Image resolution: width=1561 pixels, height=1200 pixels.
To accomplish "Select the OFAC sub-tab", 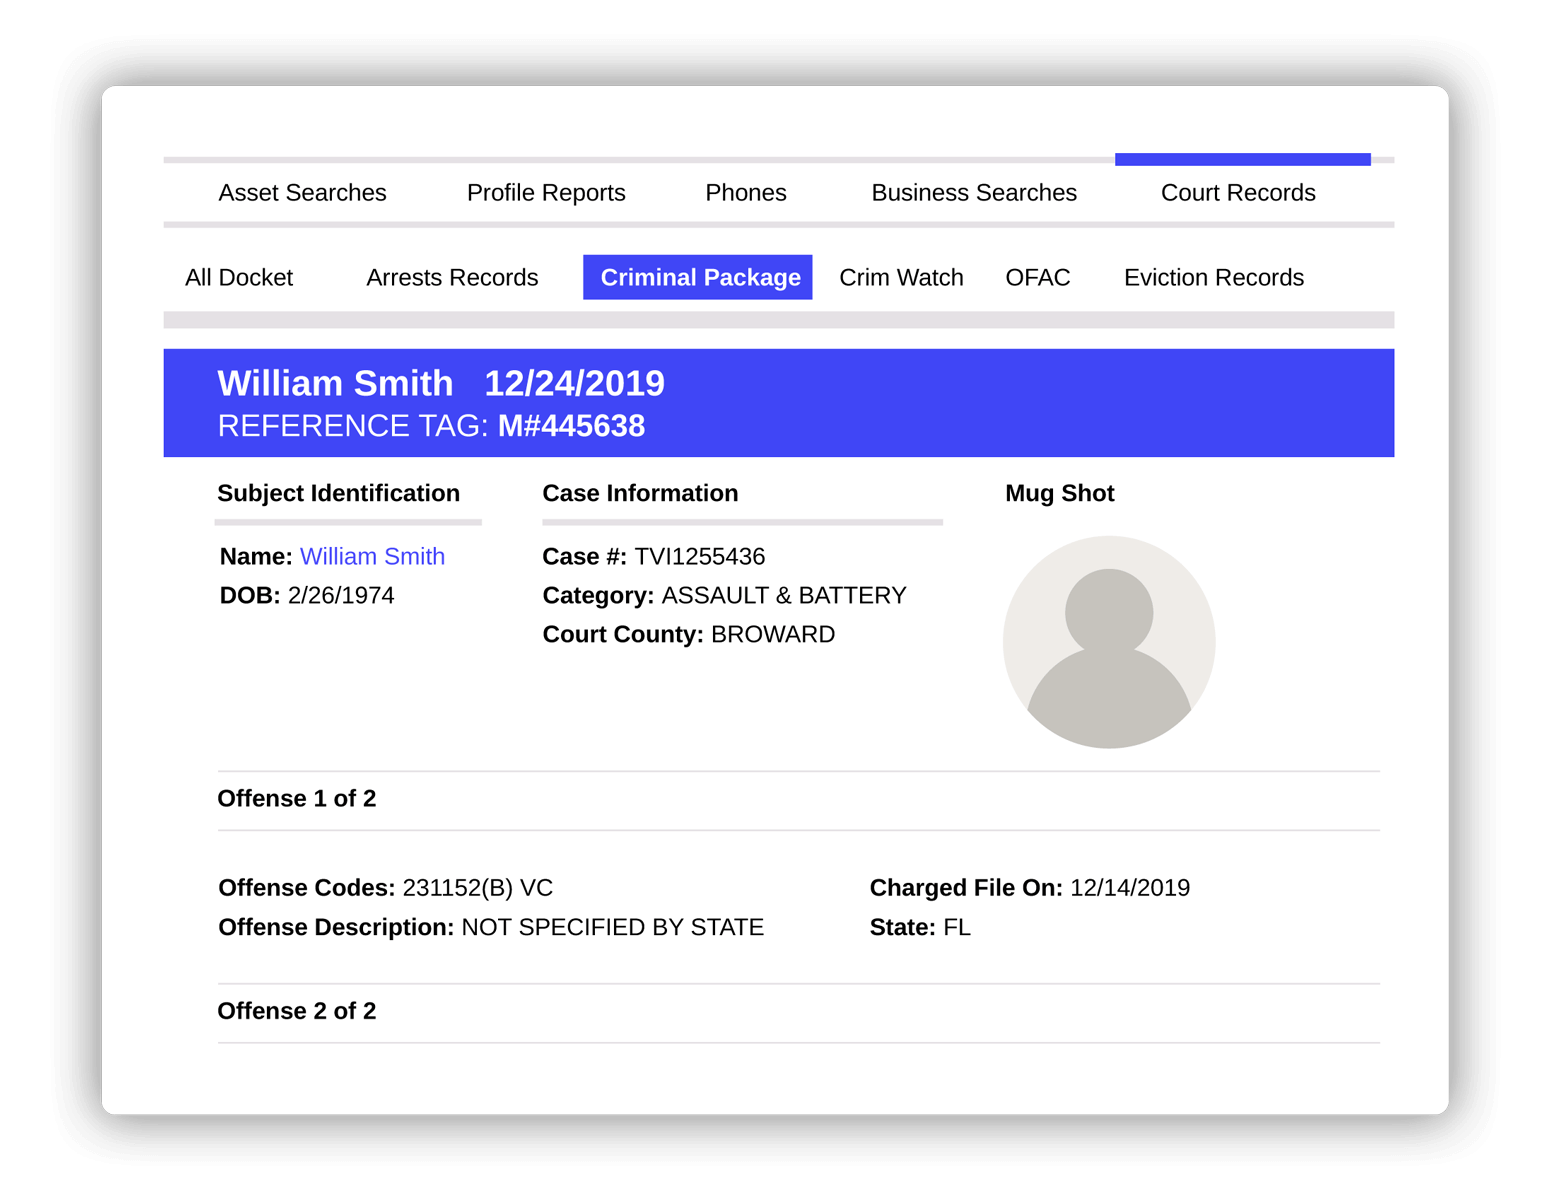I will pos(1038,277).
